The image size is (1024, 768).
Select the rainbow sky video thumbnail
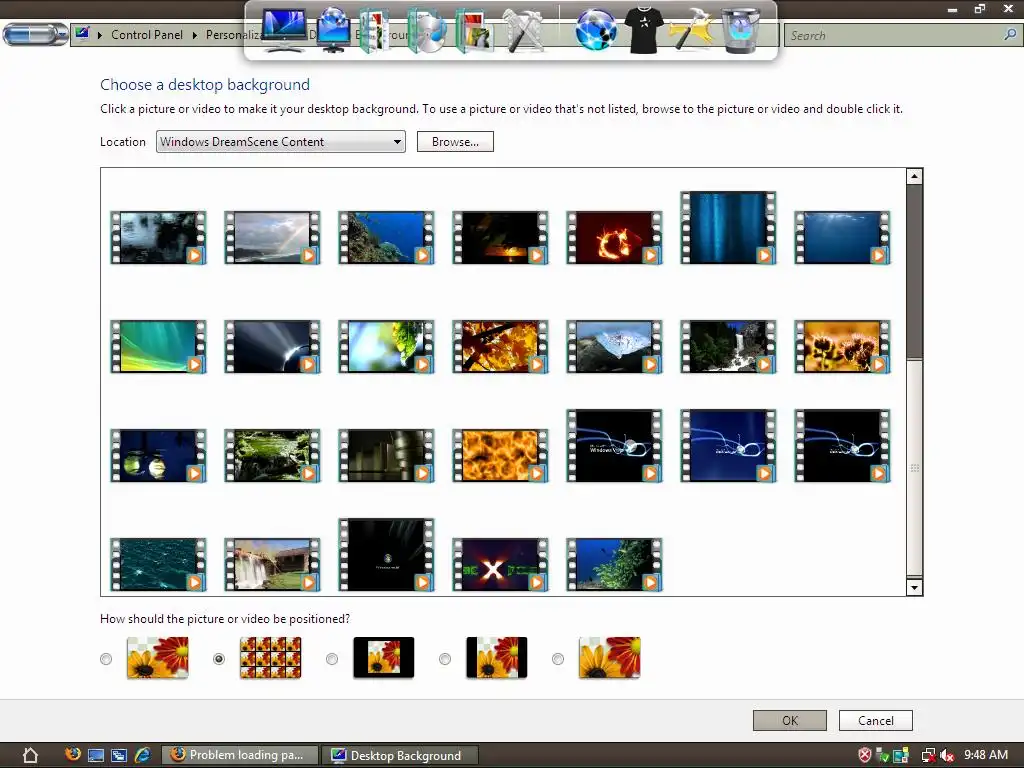(x=272, y=237)
